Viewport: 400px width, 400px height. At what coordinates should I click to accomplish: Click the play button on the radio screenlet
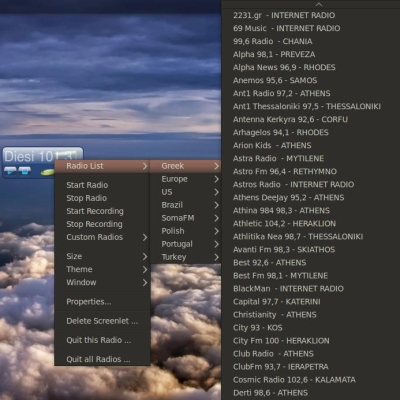(x=10, y=171)
